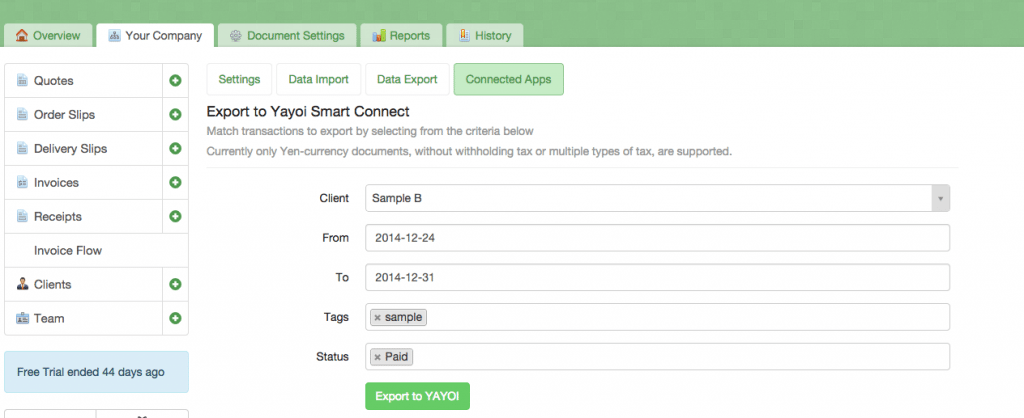
Task: Click the History tab icon
Action: (x=464, y=35)
